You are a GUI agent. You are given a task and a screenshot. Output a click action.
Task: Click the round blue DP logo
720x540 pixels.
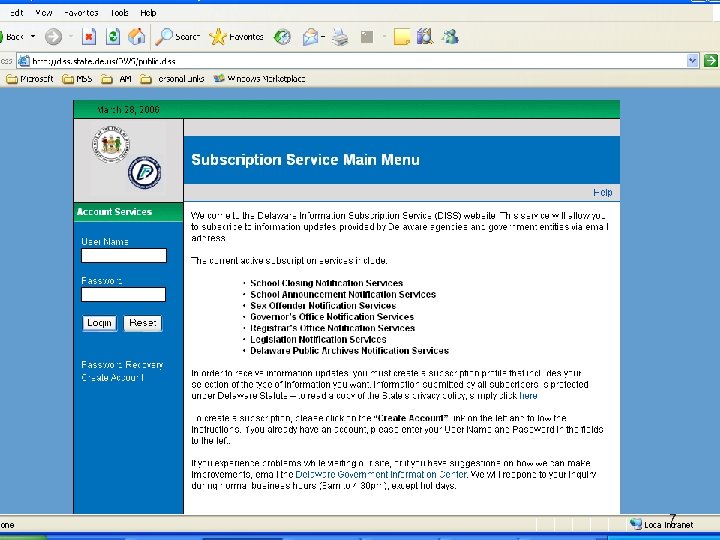[144, 173]
